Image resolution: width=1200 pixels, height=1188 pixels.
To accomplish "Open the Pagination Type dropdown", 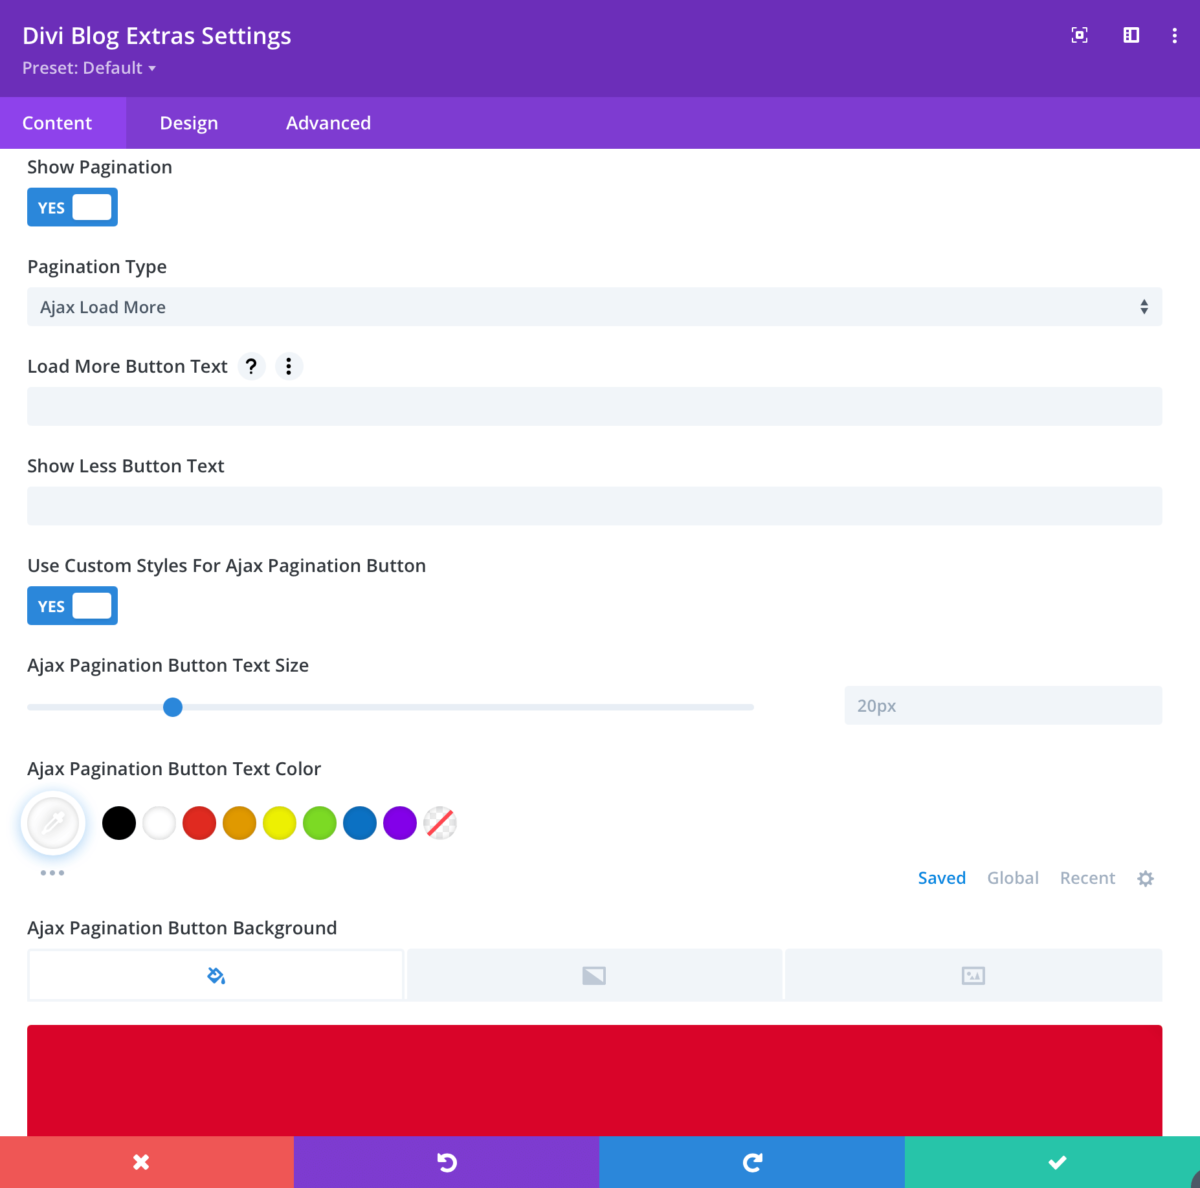I will [594, 306].
